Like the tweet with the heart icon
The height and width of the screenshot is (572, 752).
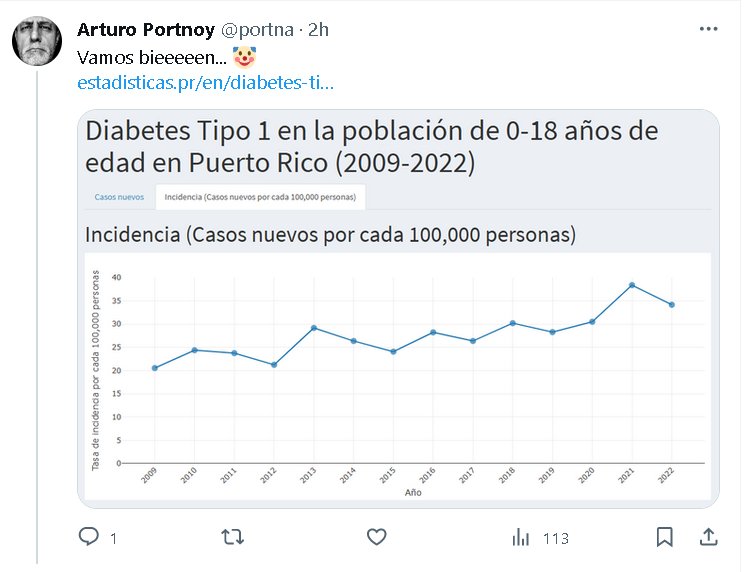pos(376,538)
